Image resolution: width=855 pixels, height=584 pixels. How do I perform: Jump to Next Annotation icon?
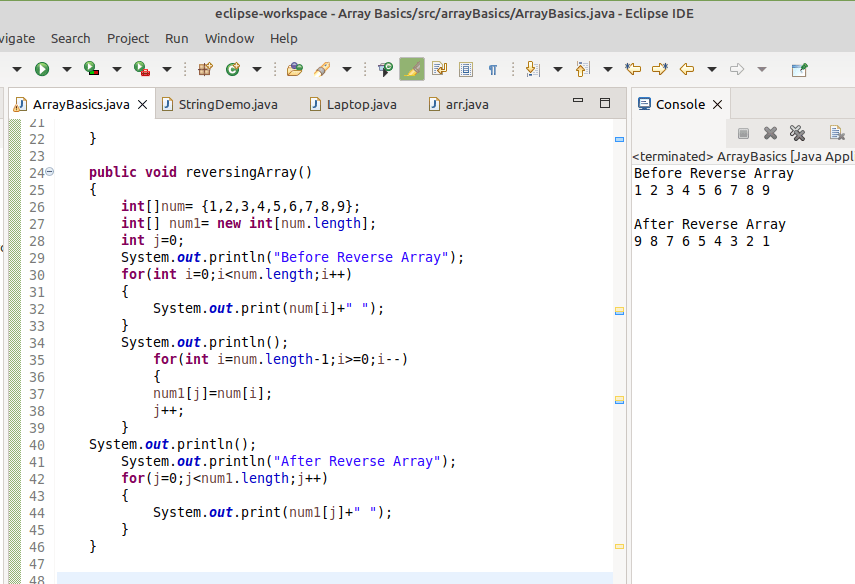pyautogui.click(x=532, y=69)
